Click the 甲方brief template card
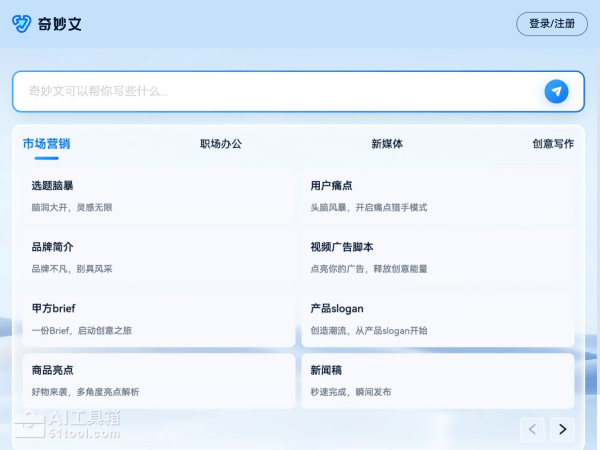This screenshot has width=600, height=450. point(159,319)
